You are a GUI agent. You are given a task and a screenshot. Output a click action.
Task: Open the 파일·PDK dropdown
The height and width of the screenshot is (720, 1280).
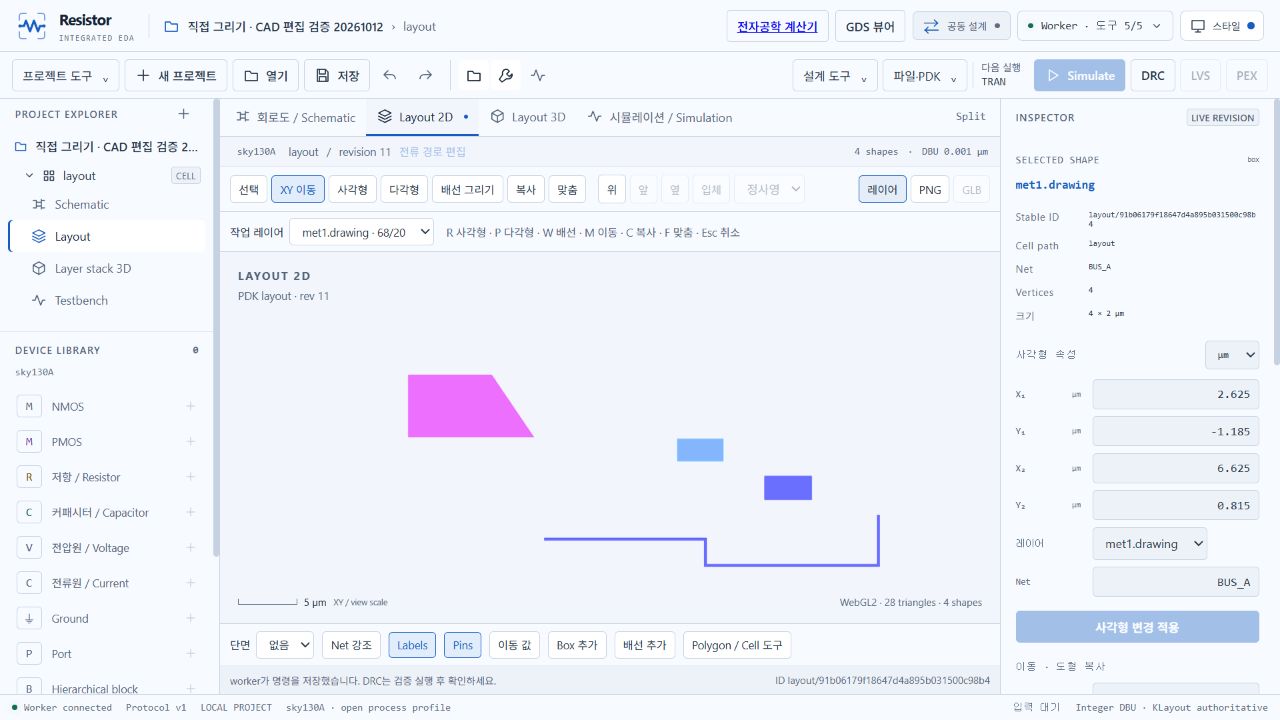click(x=925, y=76)
